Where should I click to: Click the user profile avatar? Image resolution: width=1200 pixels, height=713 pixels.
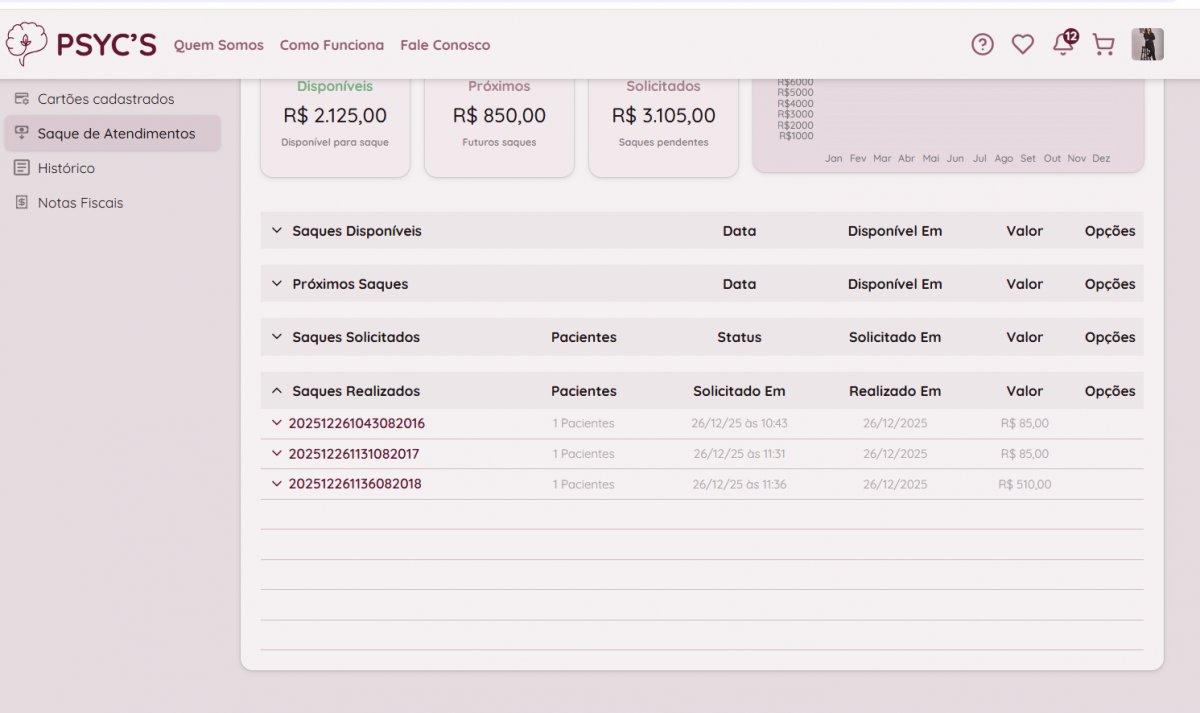click(1147, 44)
